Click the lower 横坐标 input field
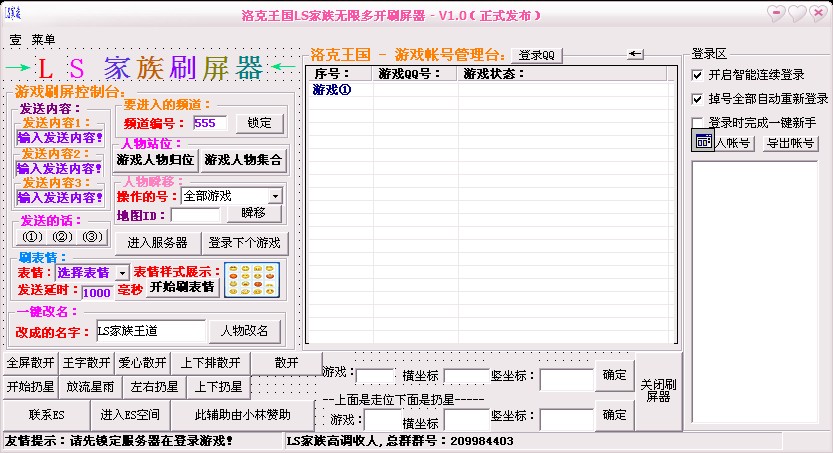Screen dimensions: 833x453 (x=466, y=420)
